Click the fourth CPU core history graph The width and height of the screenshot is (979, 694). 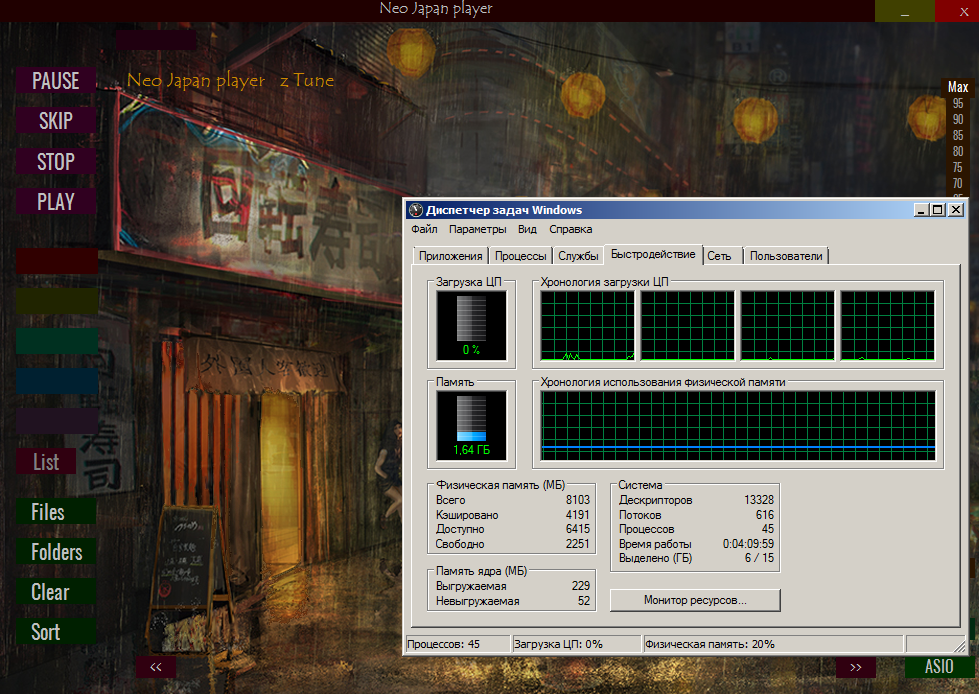(x=887, y=326)
